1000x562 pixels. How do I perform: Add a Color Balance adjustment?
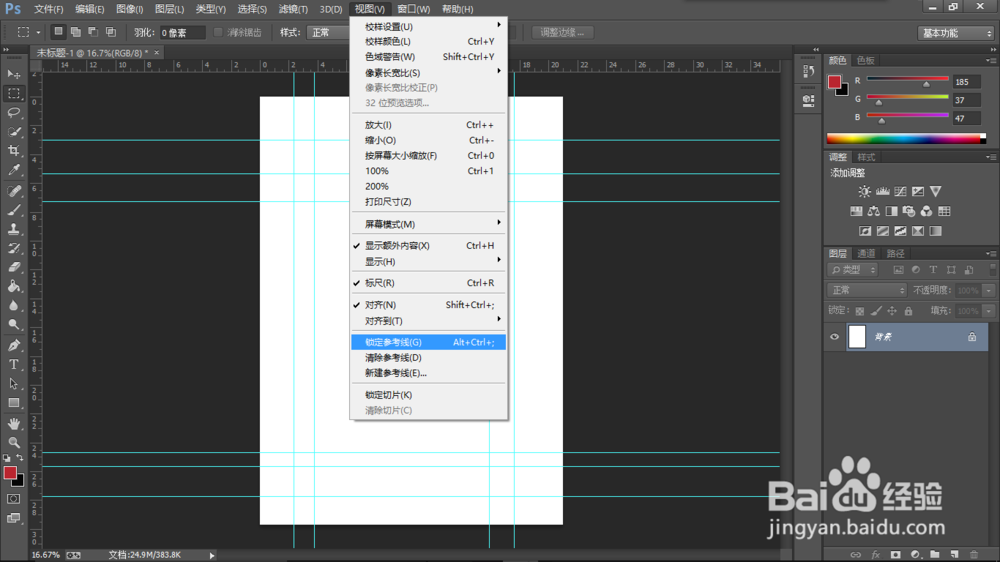click(874, 211)
